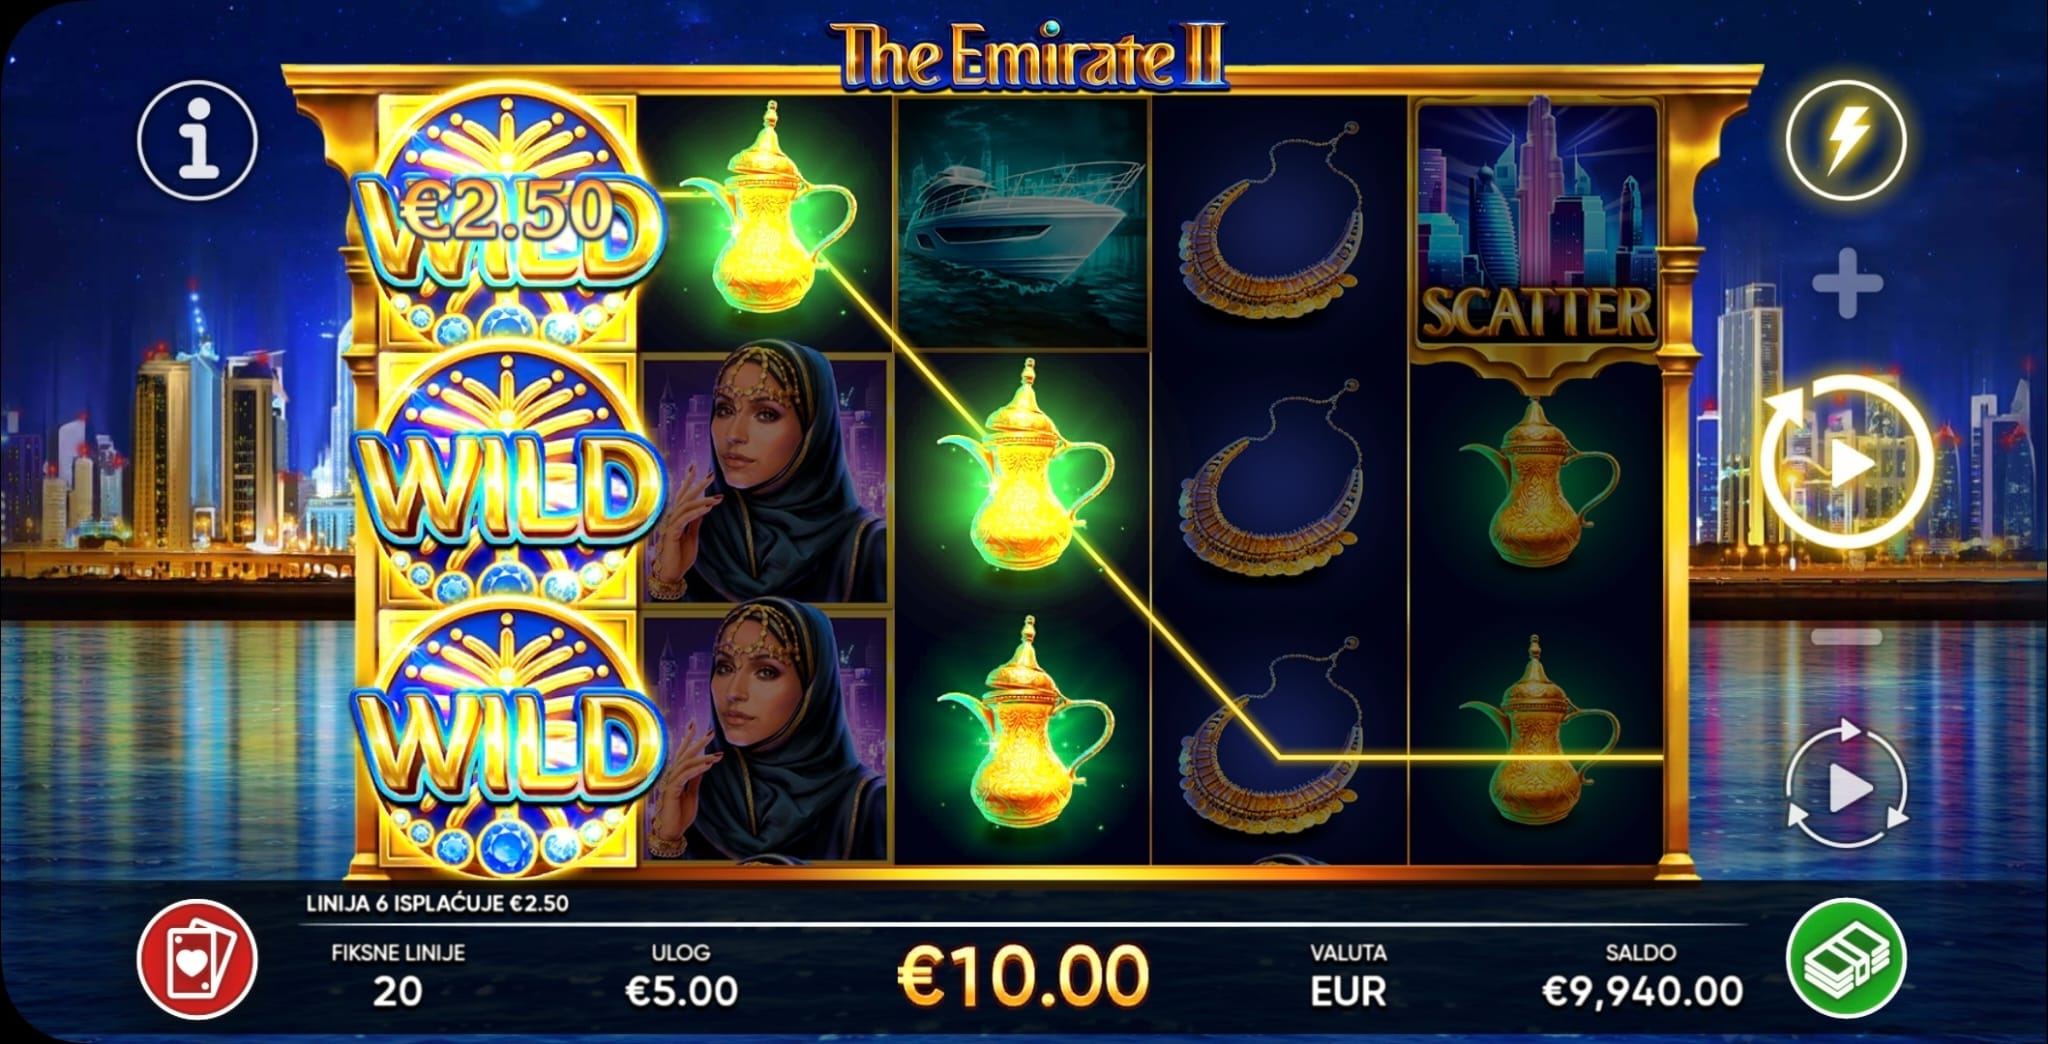Viewport: 2048px width, 1044px height.
Task: Toggle the lightning turbo spin mode
Action: (x=1847, y=140)
